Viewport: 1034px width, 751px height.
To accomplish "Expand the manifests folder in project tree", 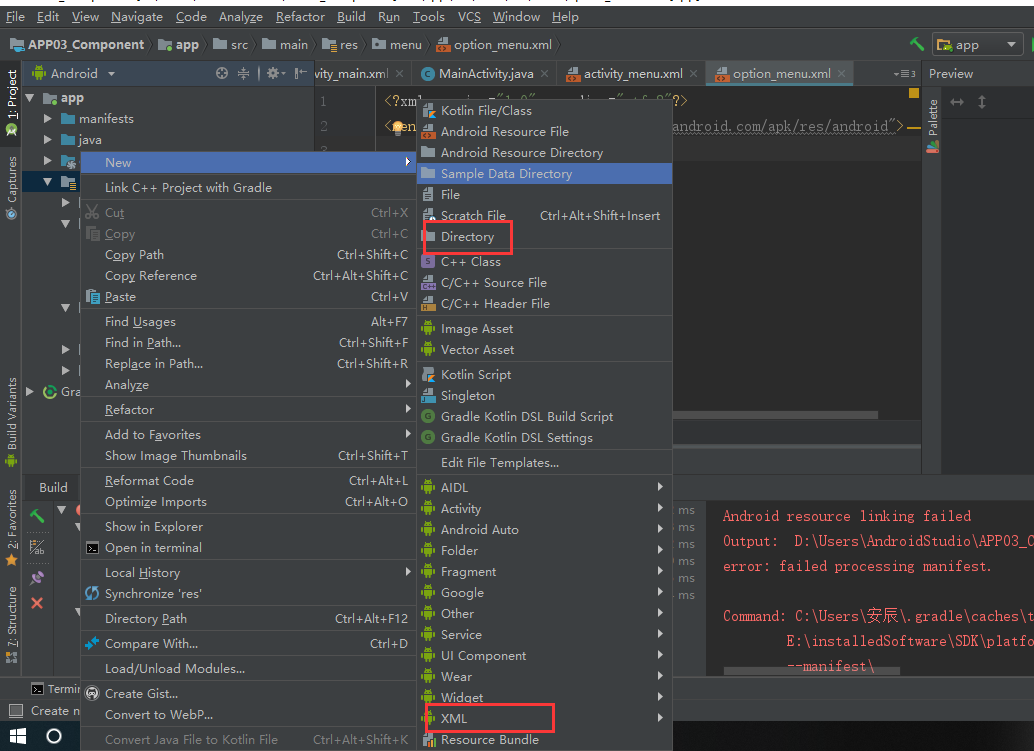I will tap(47, 118).
